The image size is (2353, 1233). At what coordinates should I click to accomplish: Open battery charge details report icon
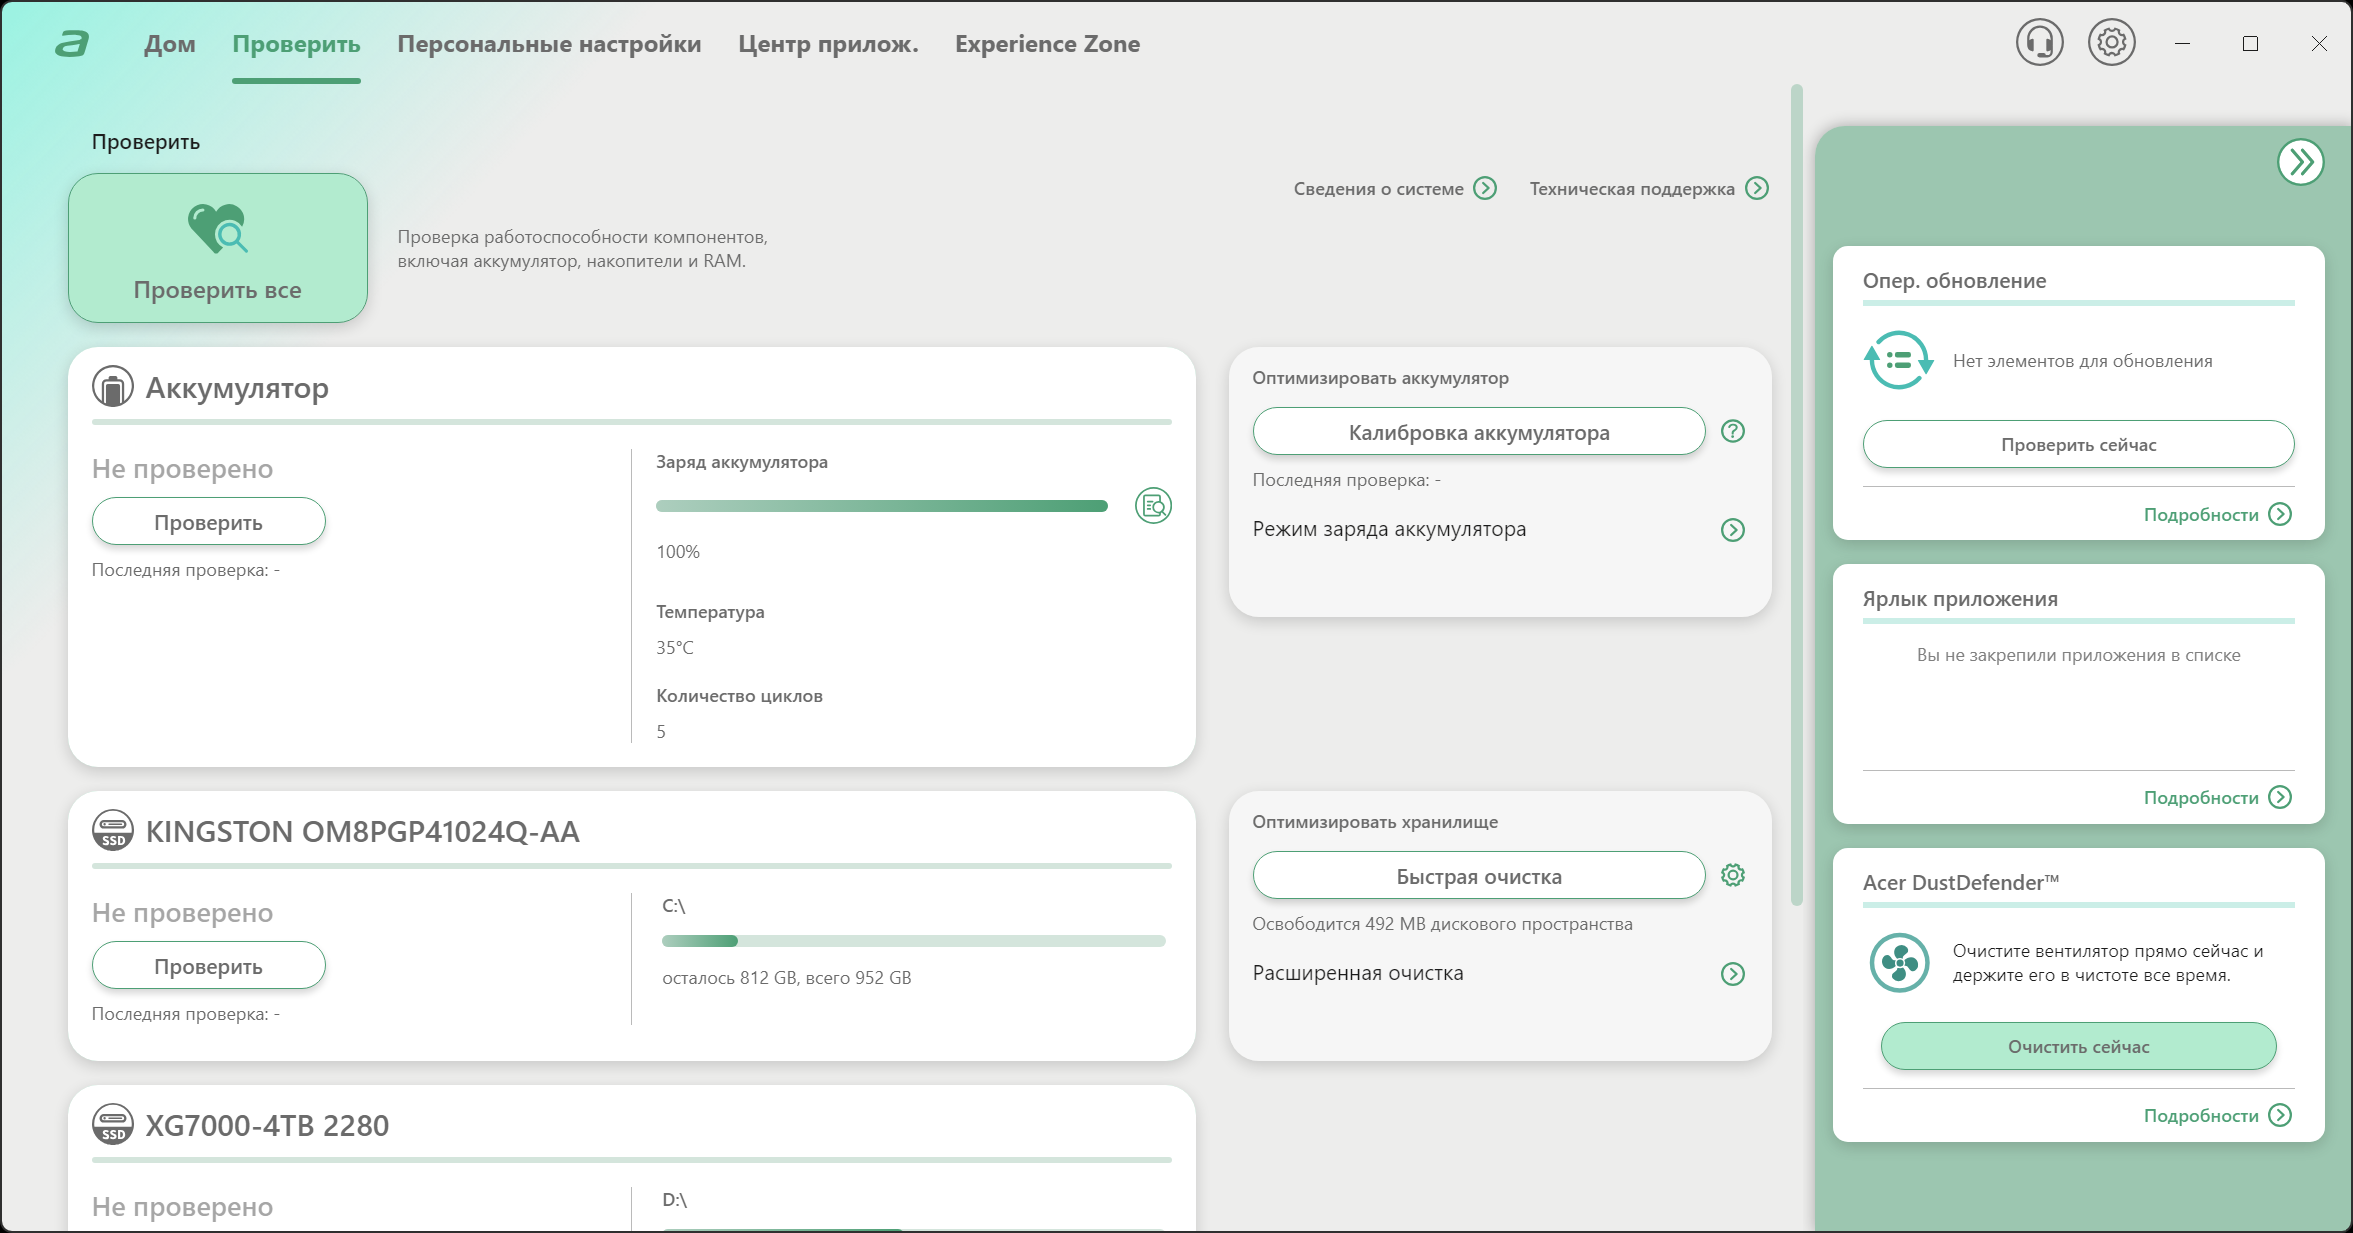[x=1153, y=506]
